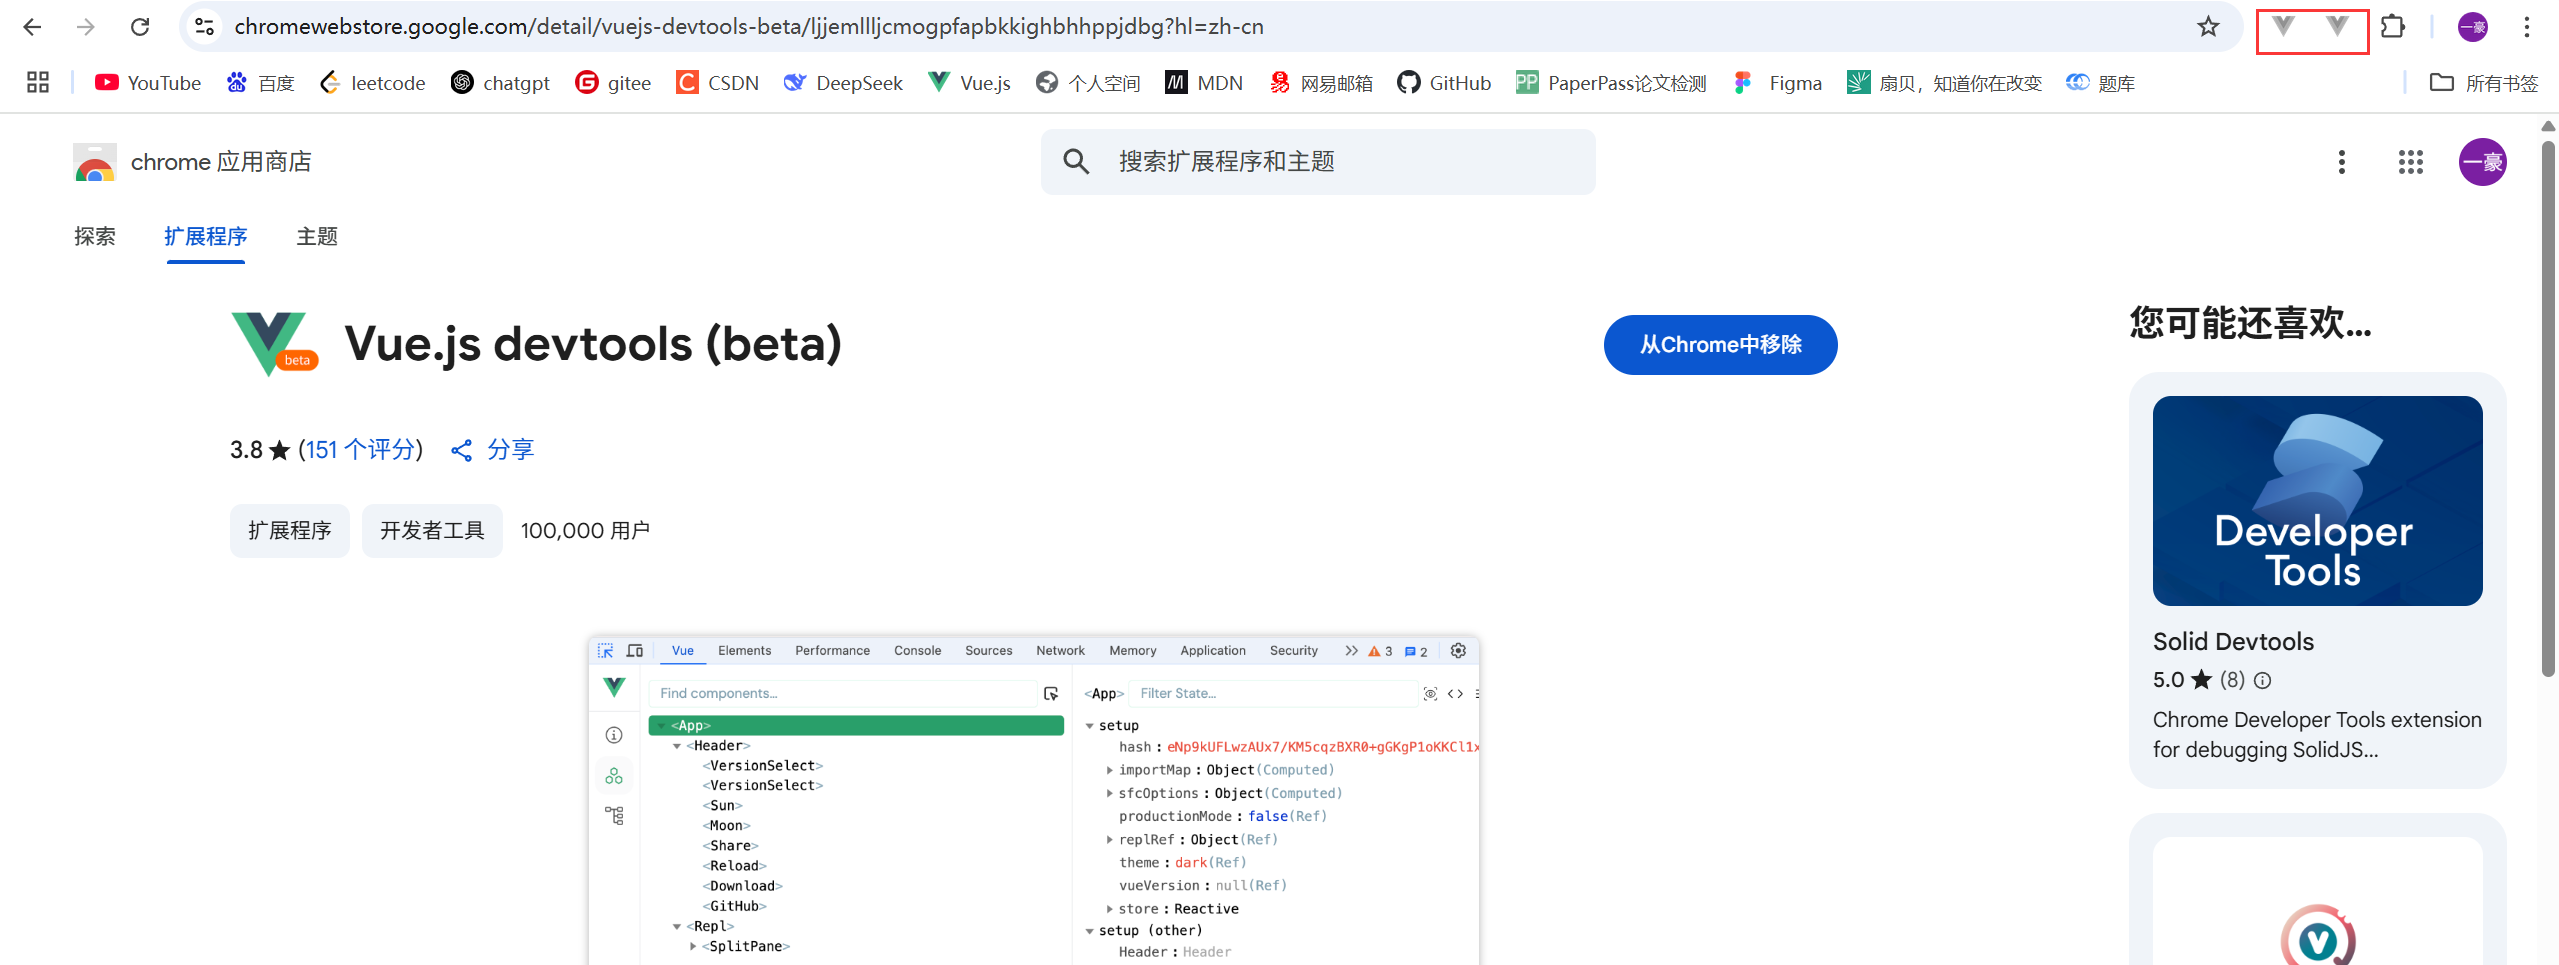Reload the current page
Image resolution: width=2559 pixels, height=965 pixels.
(140, 27)
